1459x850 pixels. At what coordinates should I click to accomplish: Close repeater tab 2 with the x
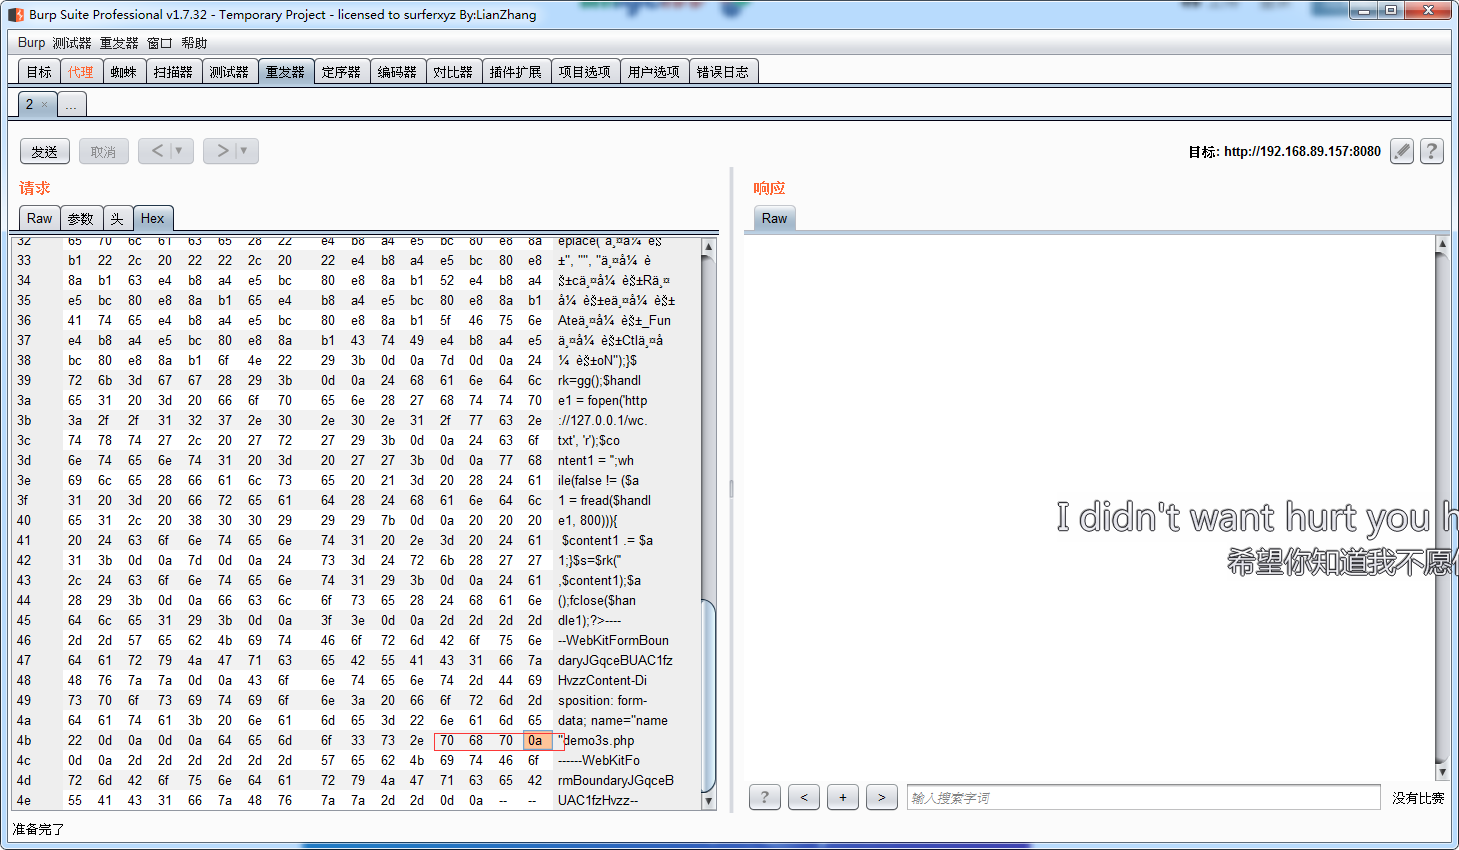click(44, 104)
